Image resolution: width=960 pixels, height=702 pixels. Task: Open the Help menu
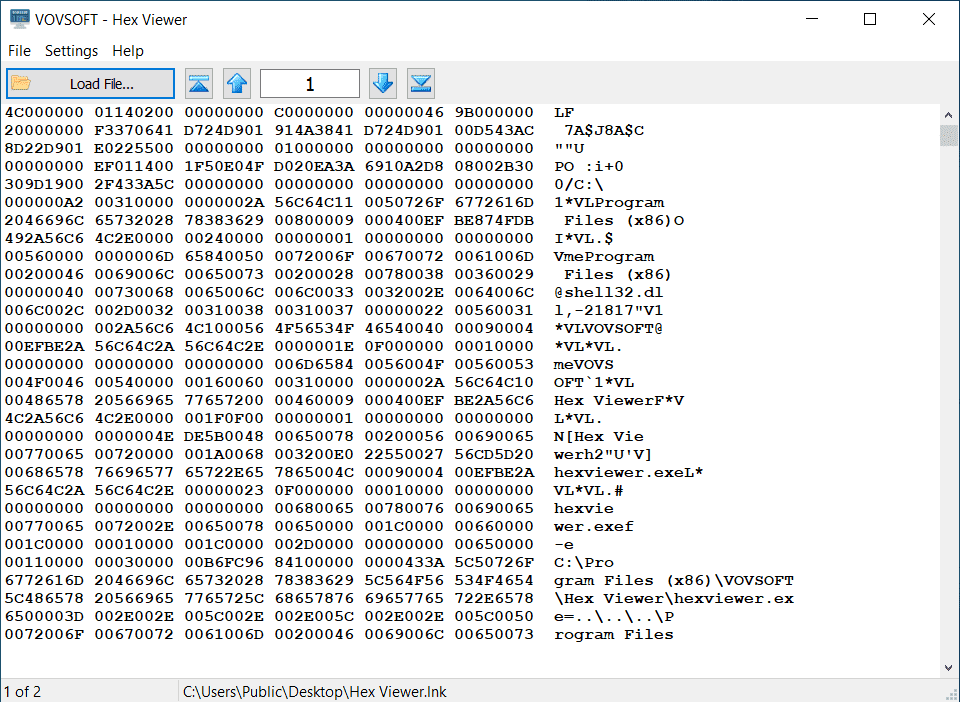pyautogui.click(x=128, y=51)
